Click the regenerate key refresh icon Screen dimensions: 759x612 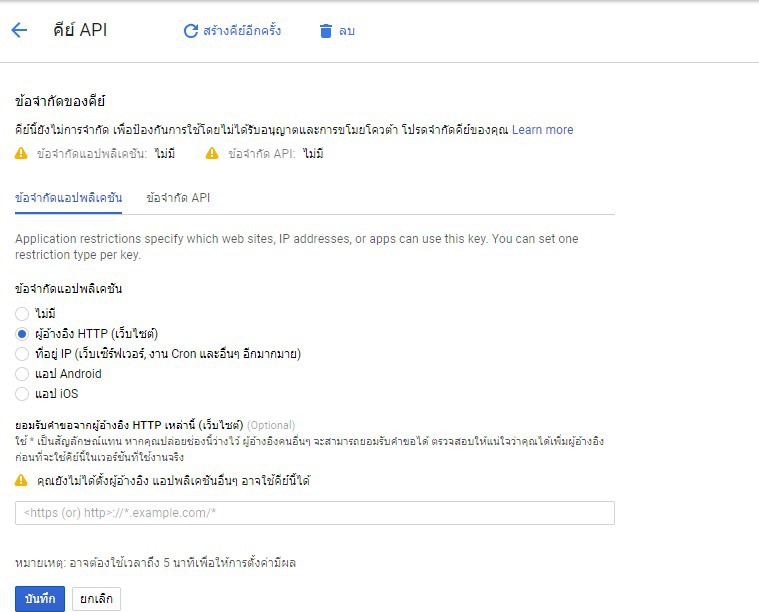point(191,31)
